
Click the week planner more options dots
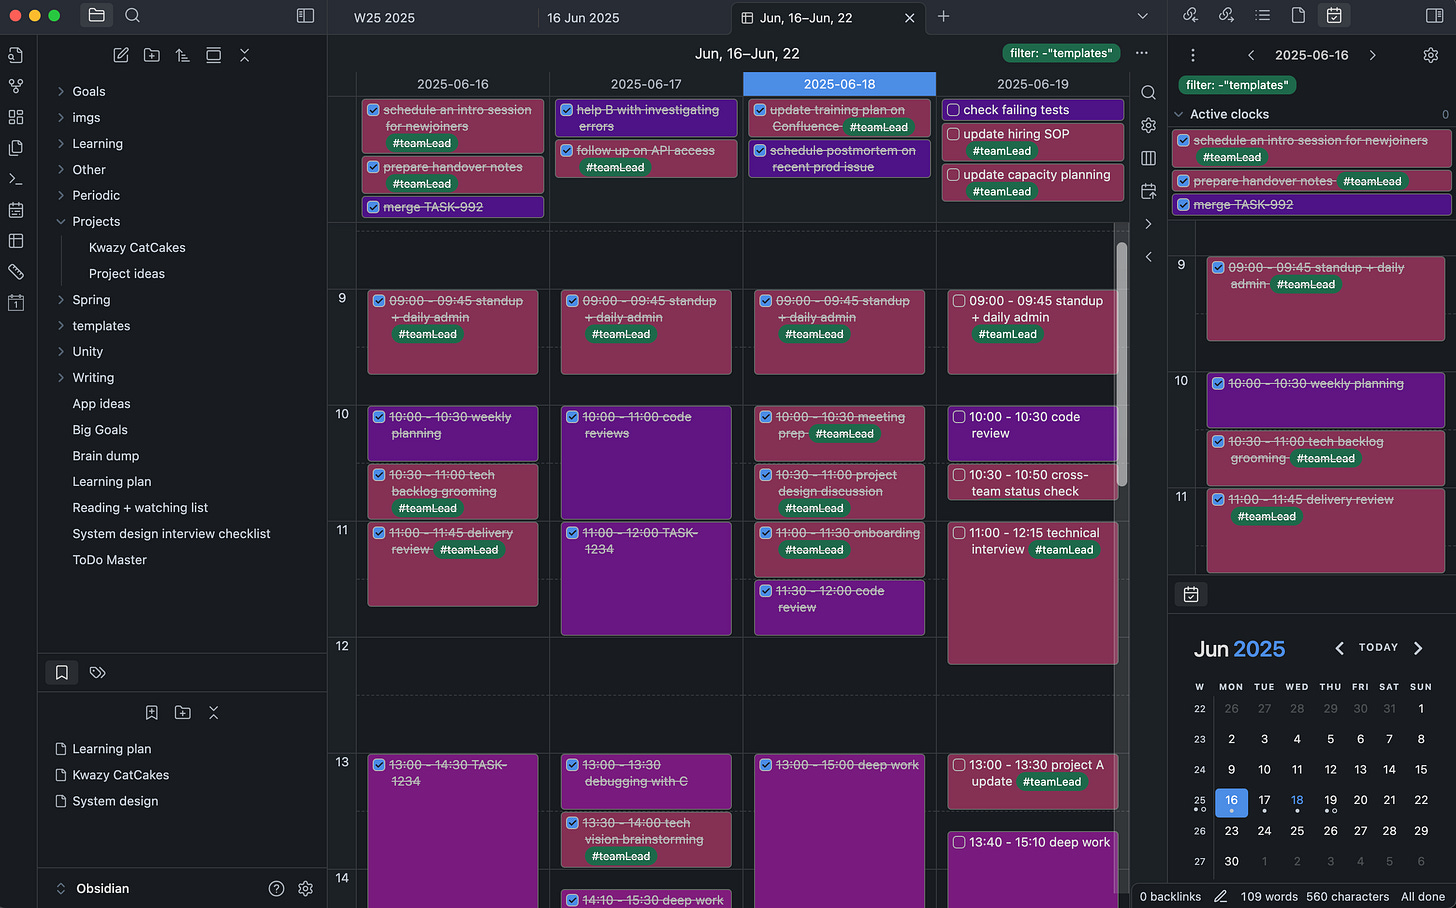pyautogui.click(x=1142, y=53)
